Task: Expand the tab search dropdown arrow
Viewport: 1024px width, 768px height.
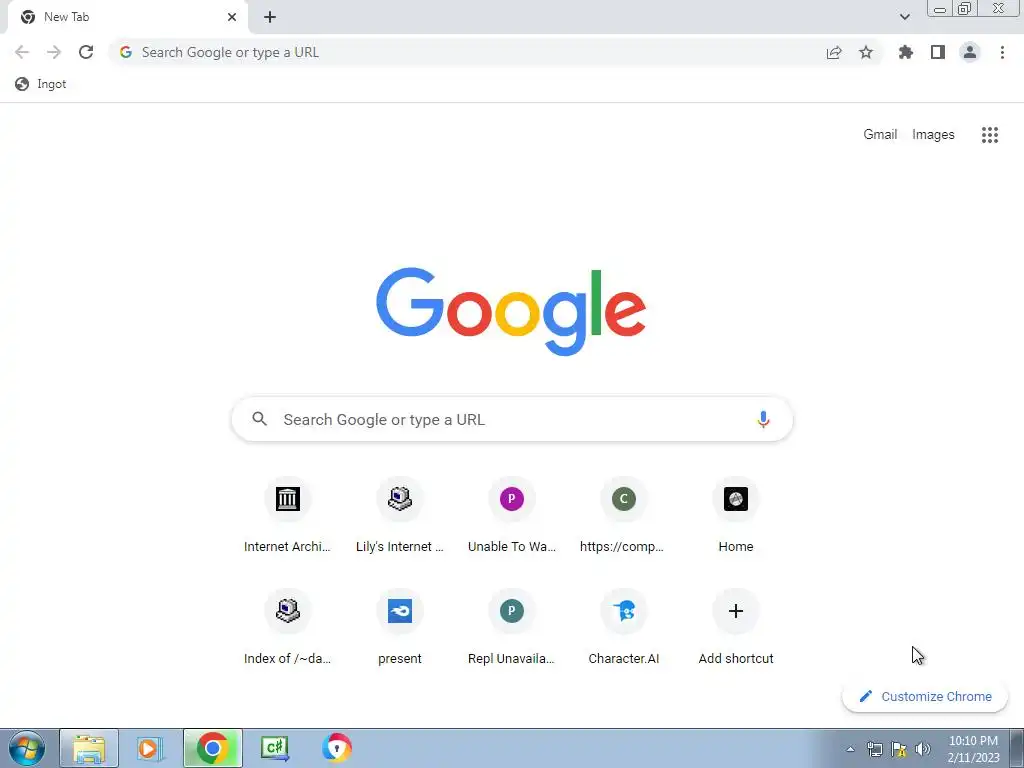Action: pos(904,17)
